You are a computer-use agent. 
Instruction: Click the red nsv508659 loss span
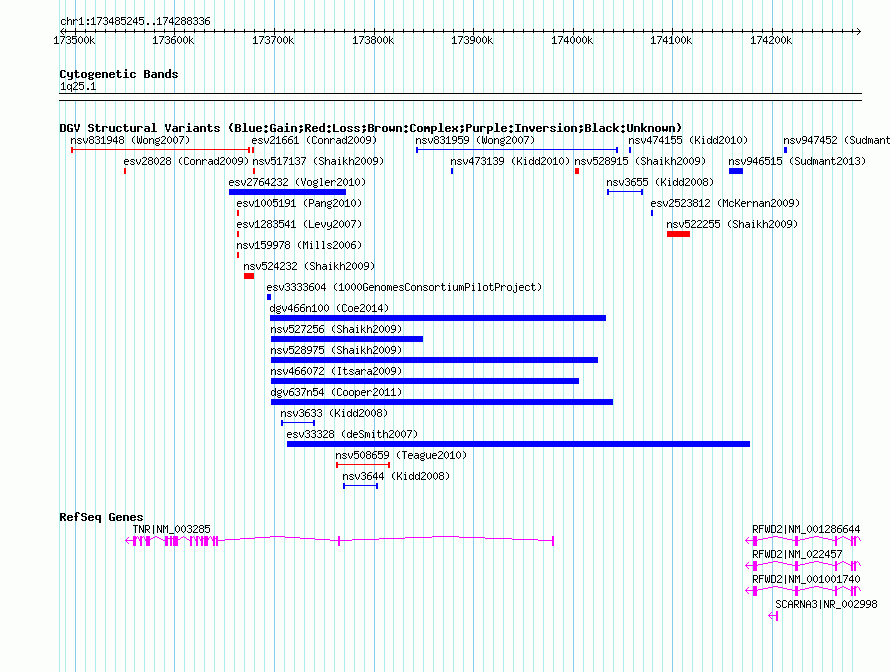pyautogui.click(x=363, y=465)
